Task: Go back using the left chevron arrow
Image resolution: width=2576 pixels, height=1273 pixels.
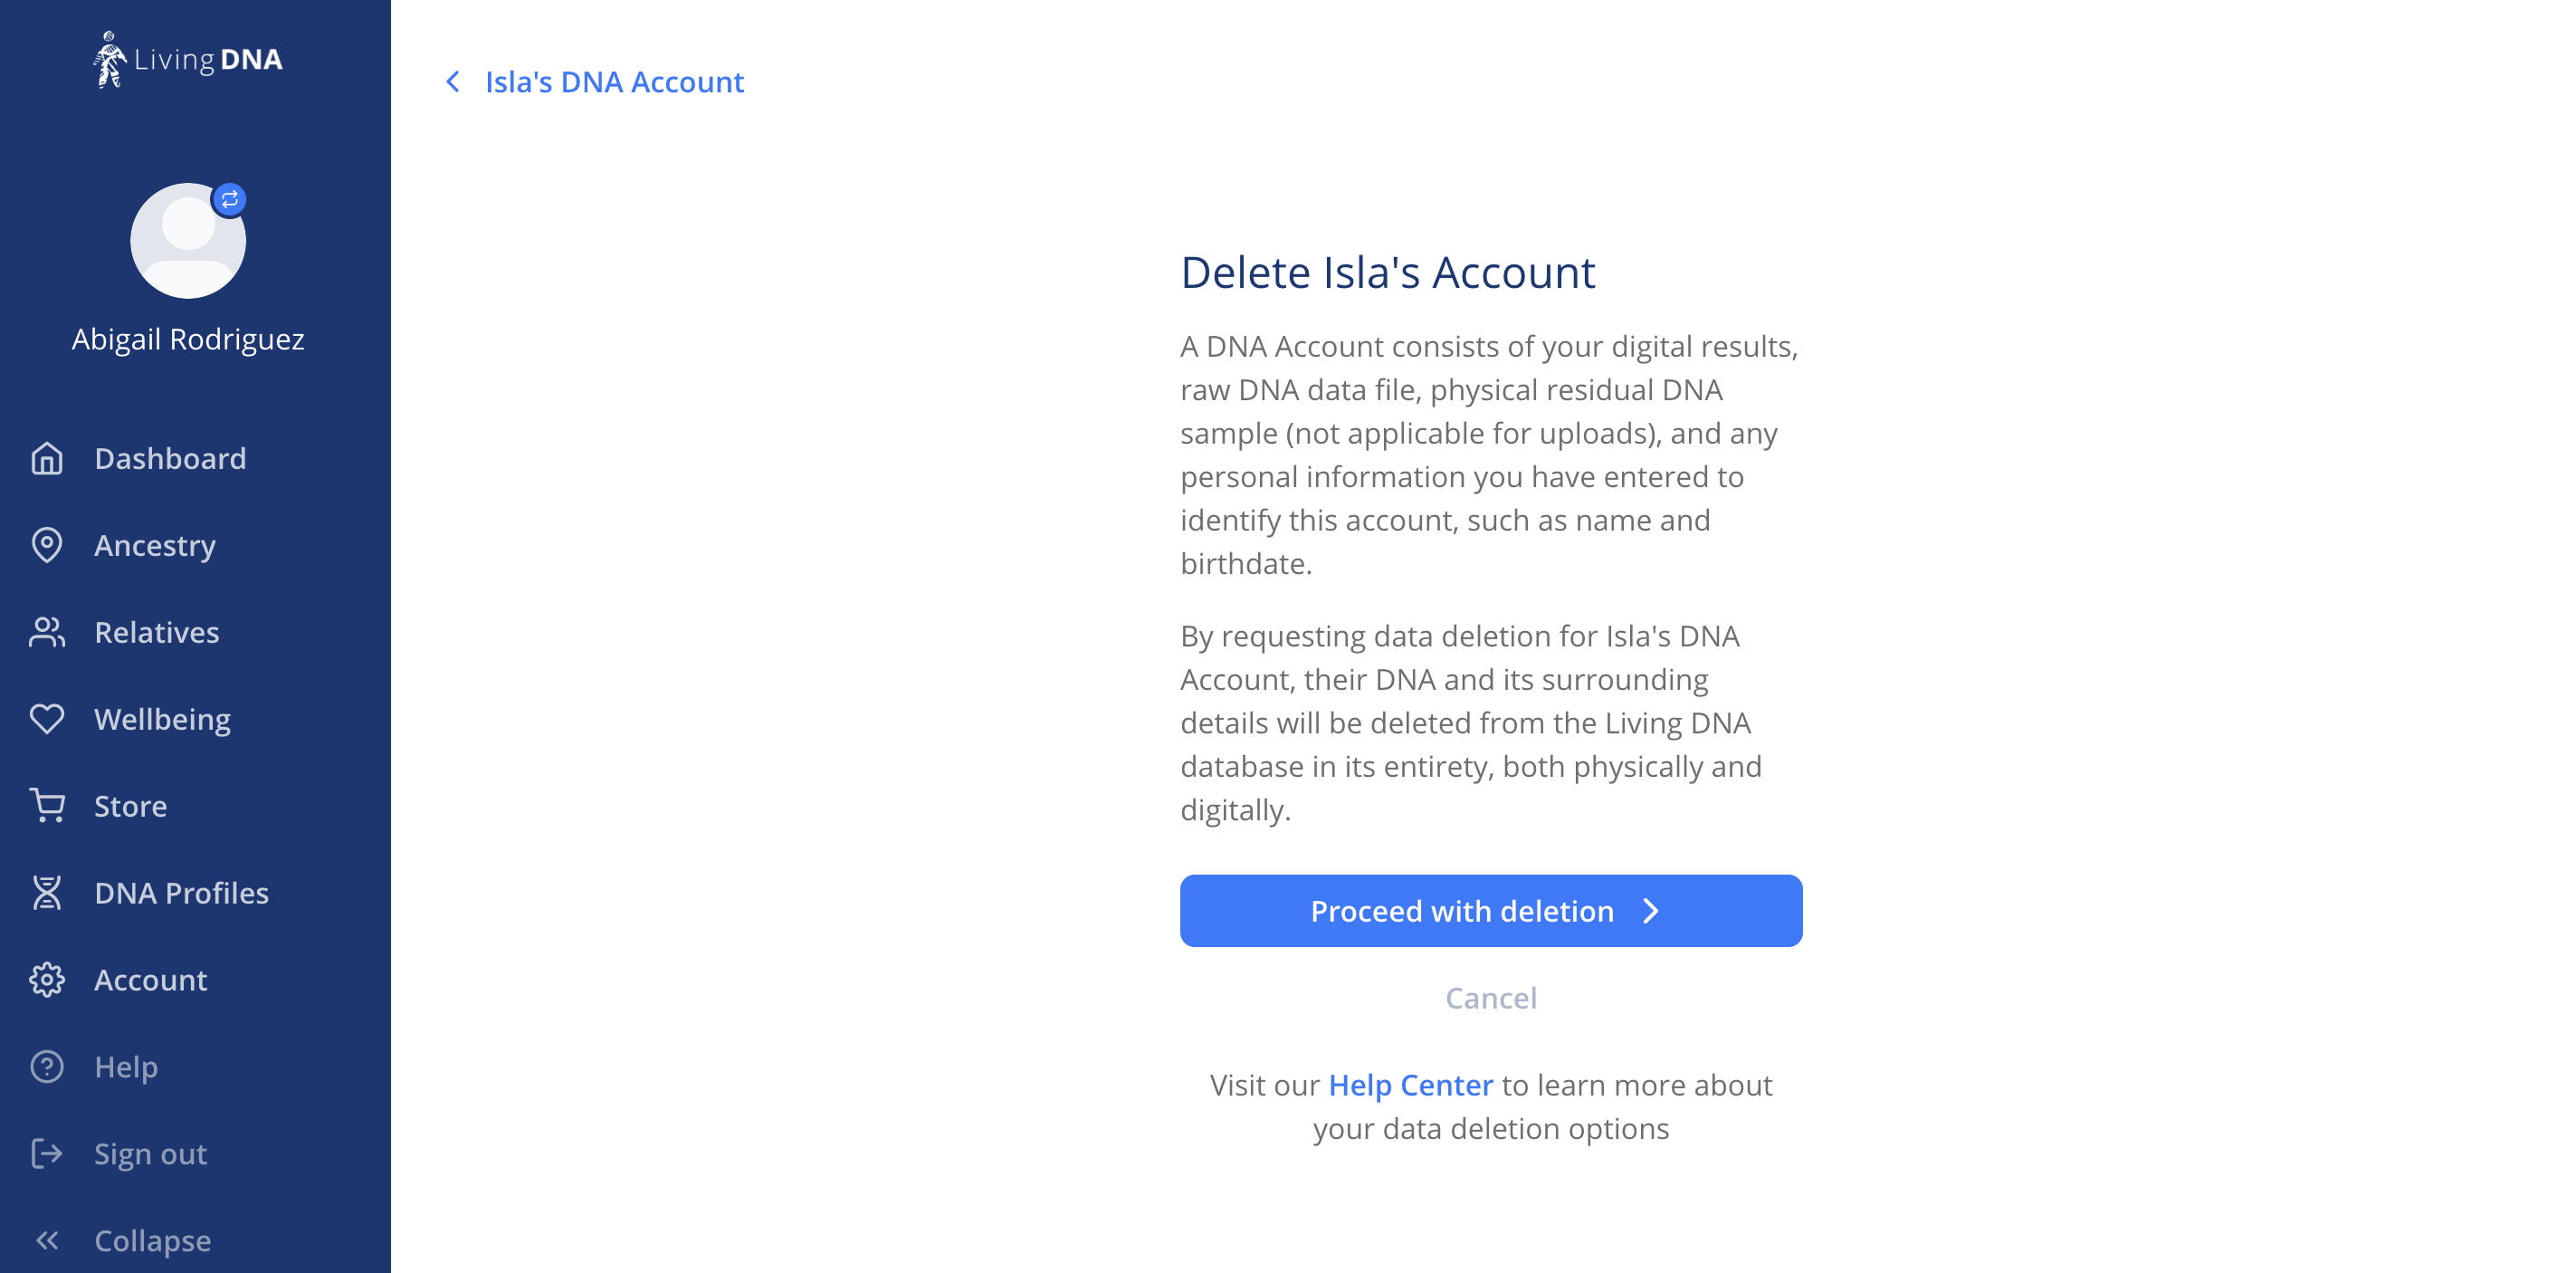Action: [x=453, y=82]
